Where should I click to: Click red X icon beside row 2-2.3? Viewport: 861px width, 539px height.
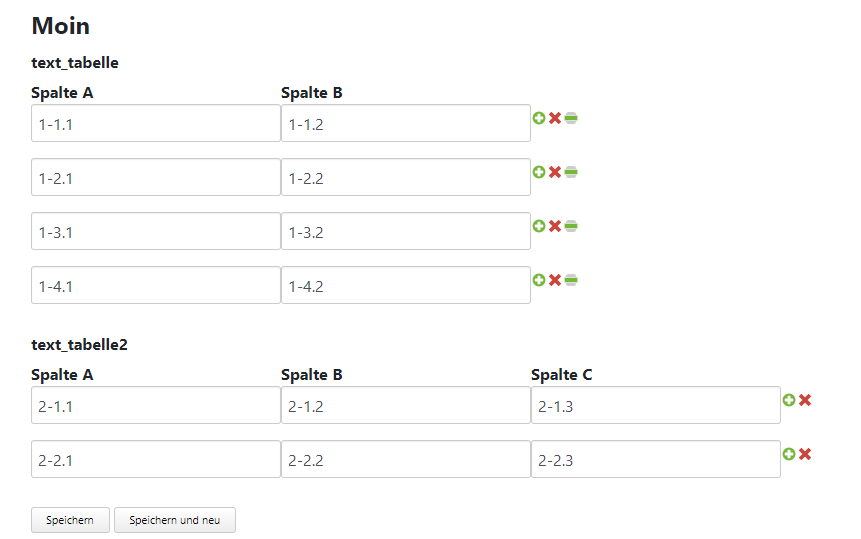point(805,454)
